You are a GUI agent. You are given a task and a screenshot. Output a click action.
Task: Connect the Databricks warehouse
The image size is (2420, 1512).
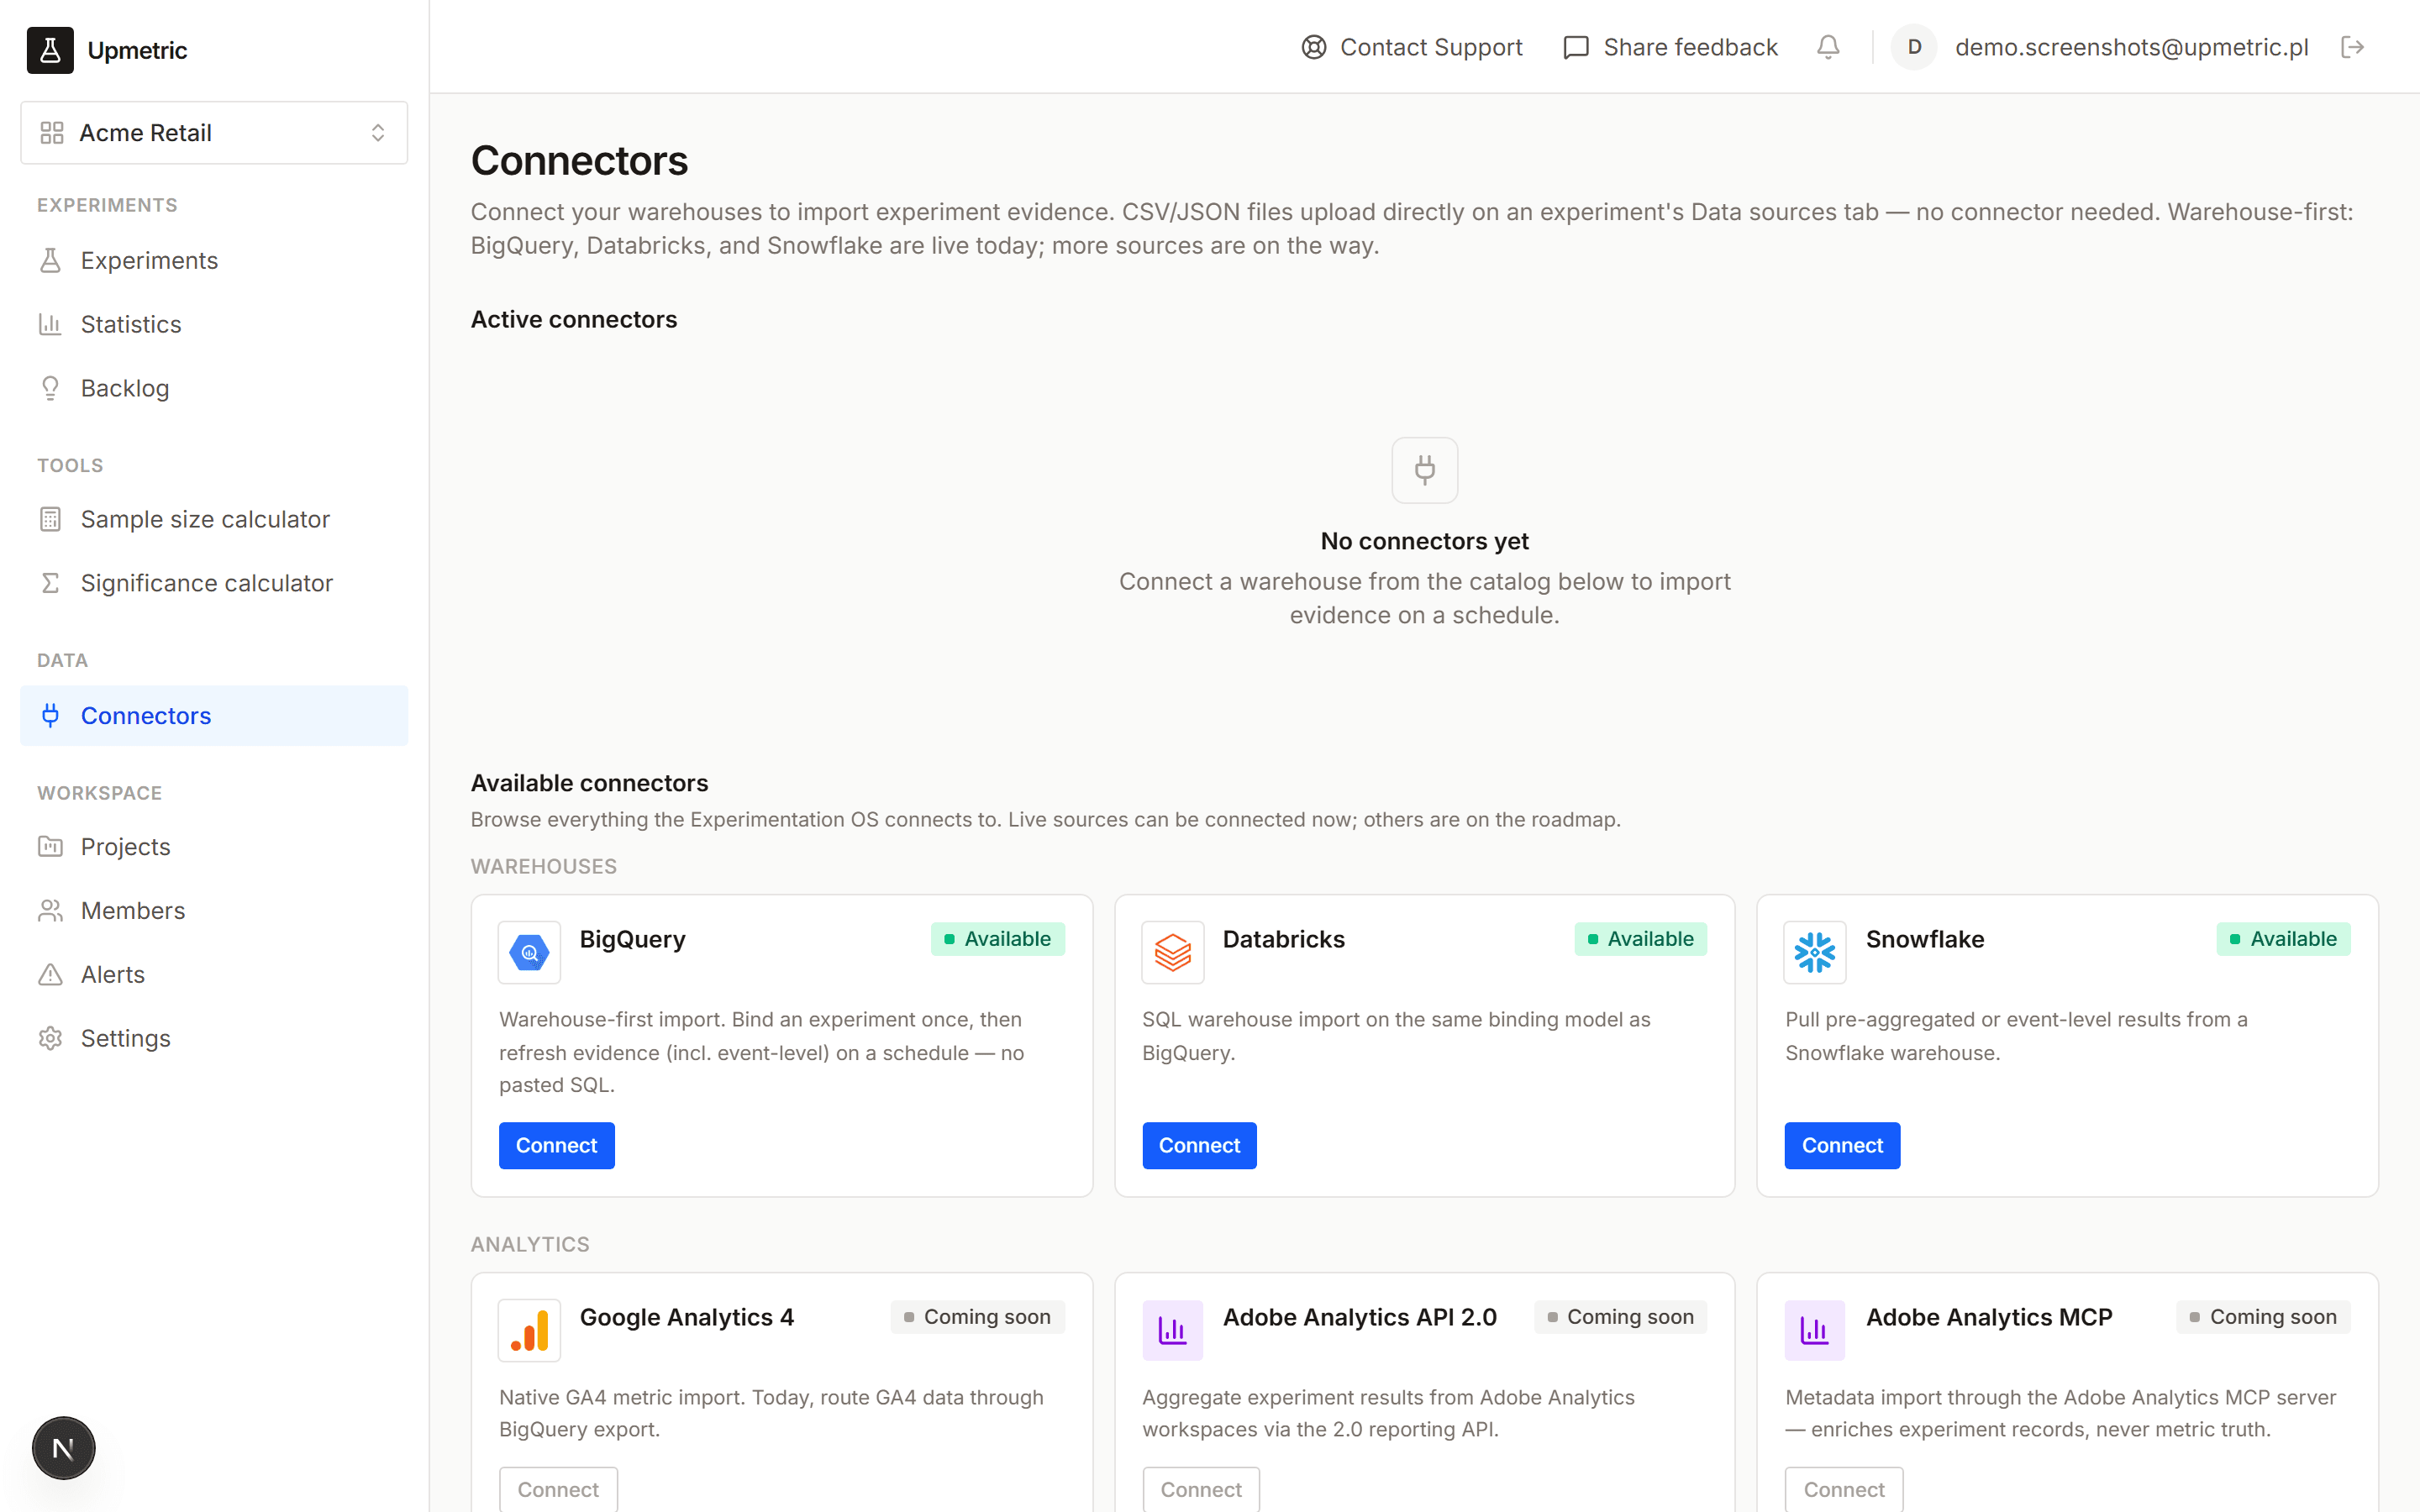click(1199, 1145)
